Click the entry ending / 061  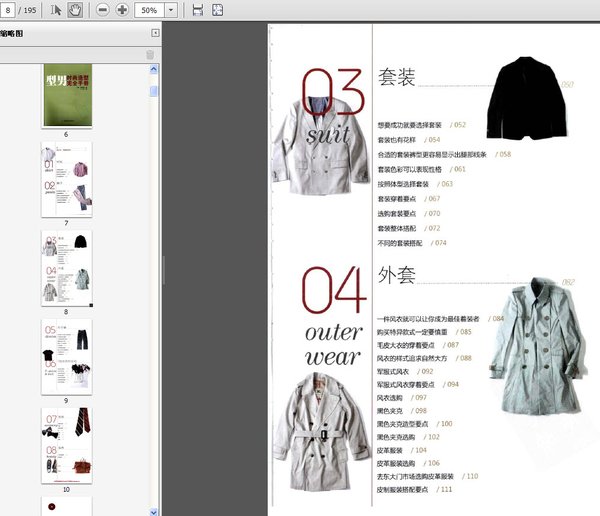pyautogui.click(x=422, y=170)
